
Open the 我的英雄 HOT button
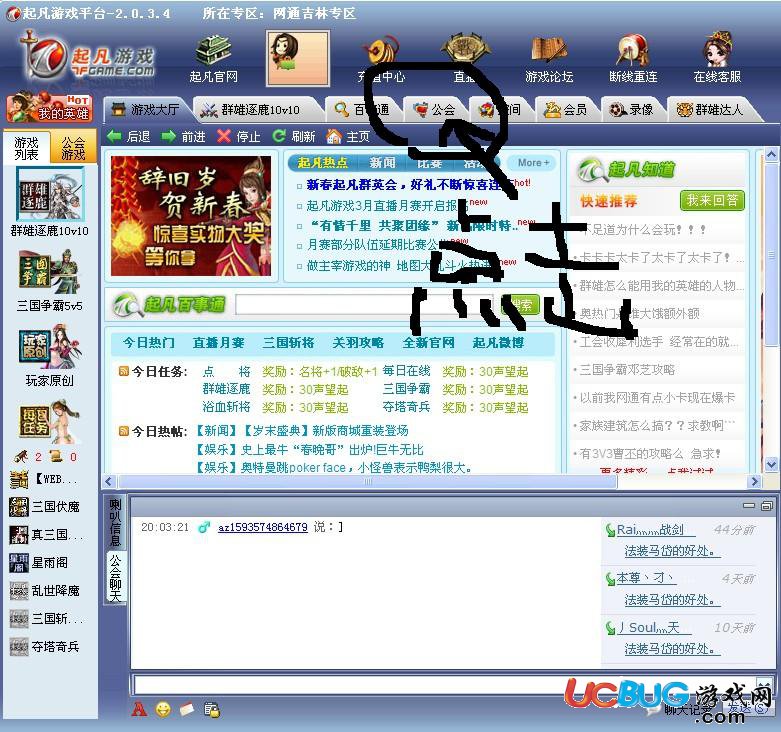[49, 107]
